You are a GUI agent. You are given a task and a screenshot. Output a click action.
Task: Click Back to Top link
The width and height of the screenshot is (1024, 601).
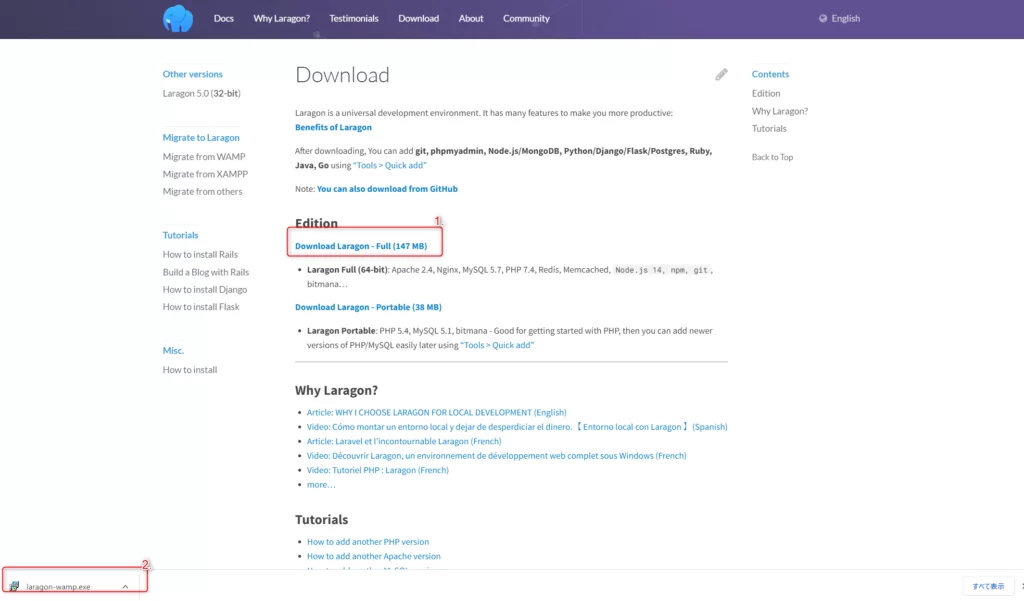coord(773,157)
